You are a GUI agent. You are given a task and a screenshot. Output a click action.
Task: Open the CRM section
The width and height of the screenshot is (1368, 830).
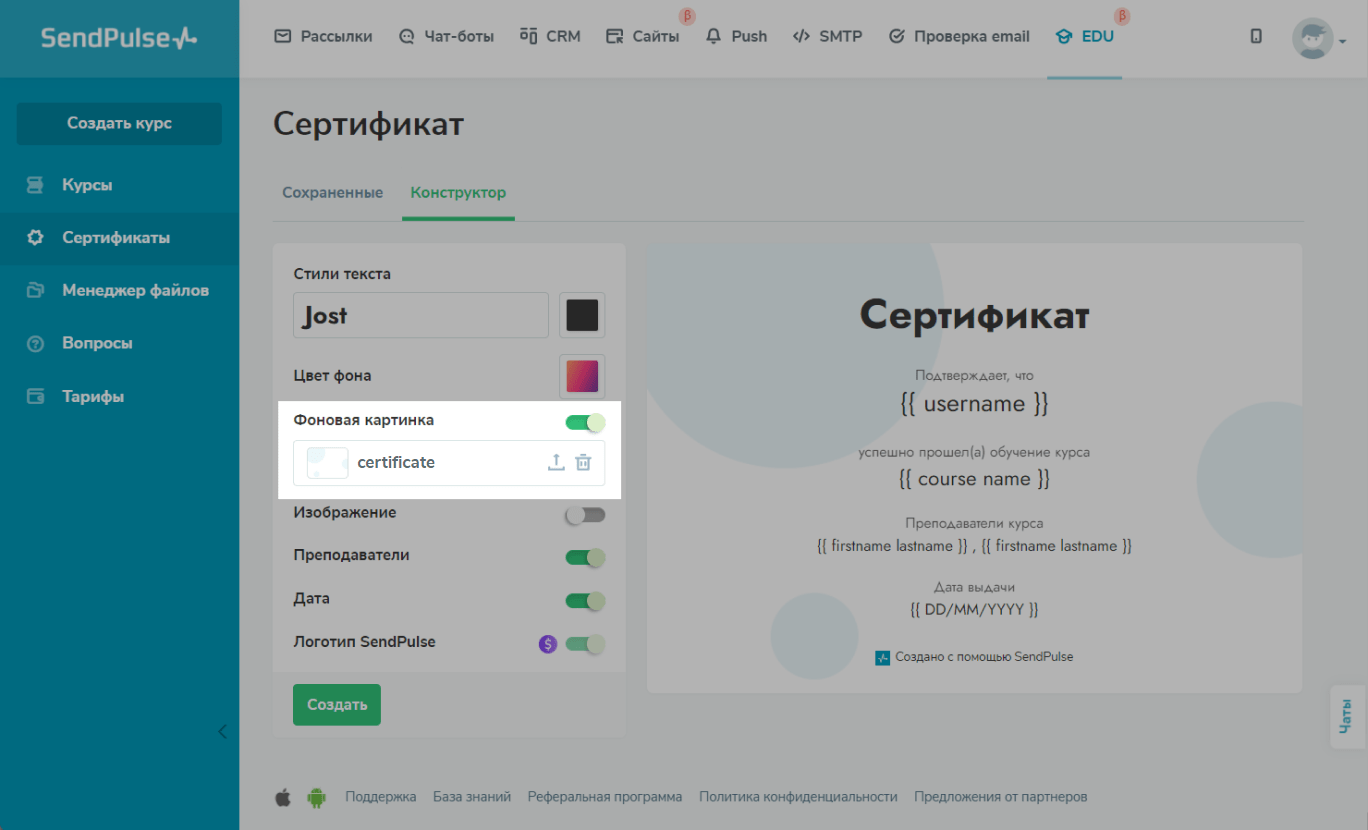(x=550, y=37)
